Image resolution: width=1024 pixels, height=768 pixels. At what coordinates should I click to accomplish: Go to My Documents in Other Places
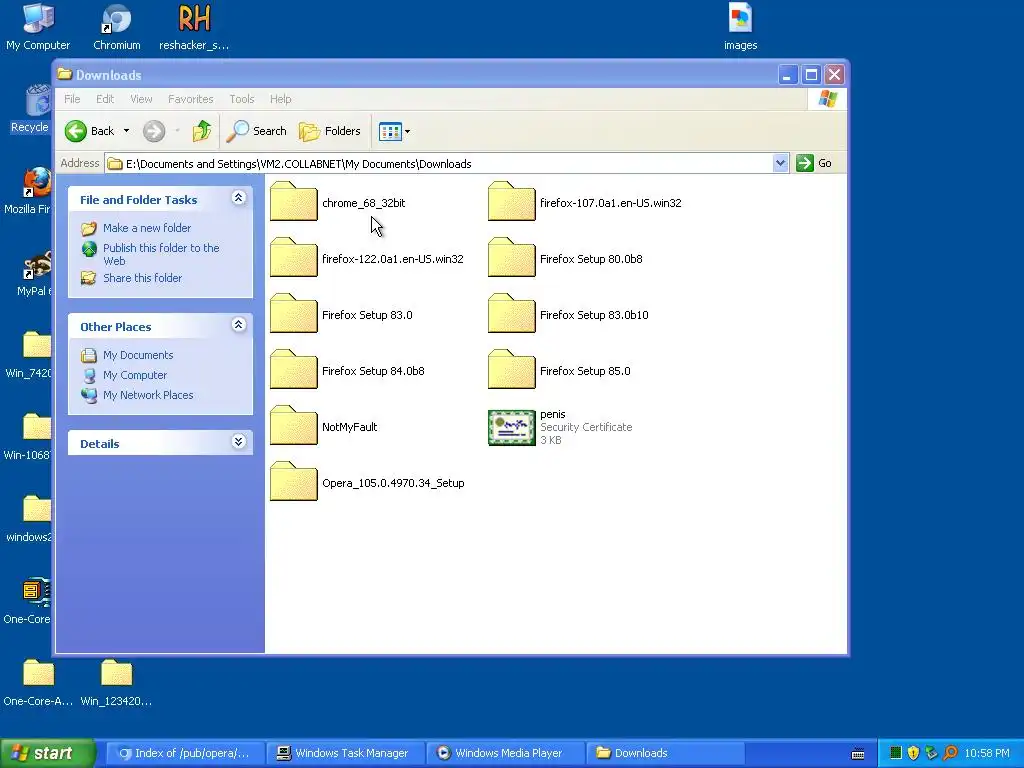138,355
